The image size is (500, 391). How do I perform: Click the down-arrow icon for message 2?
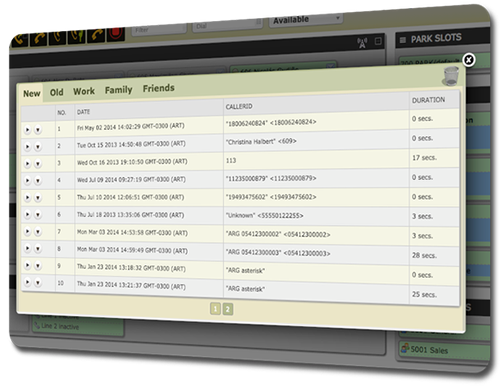38,147
